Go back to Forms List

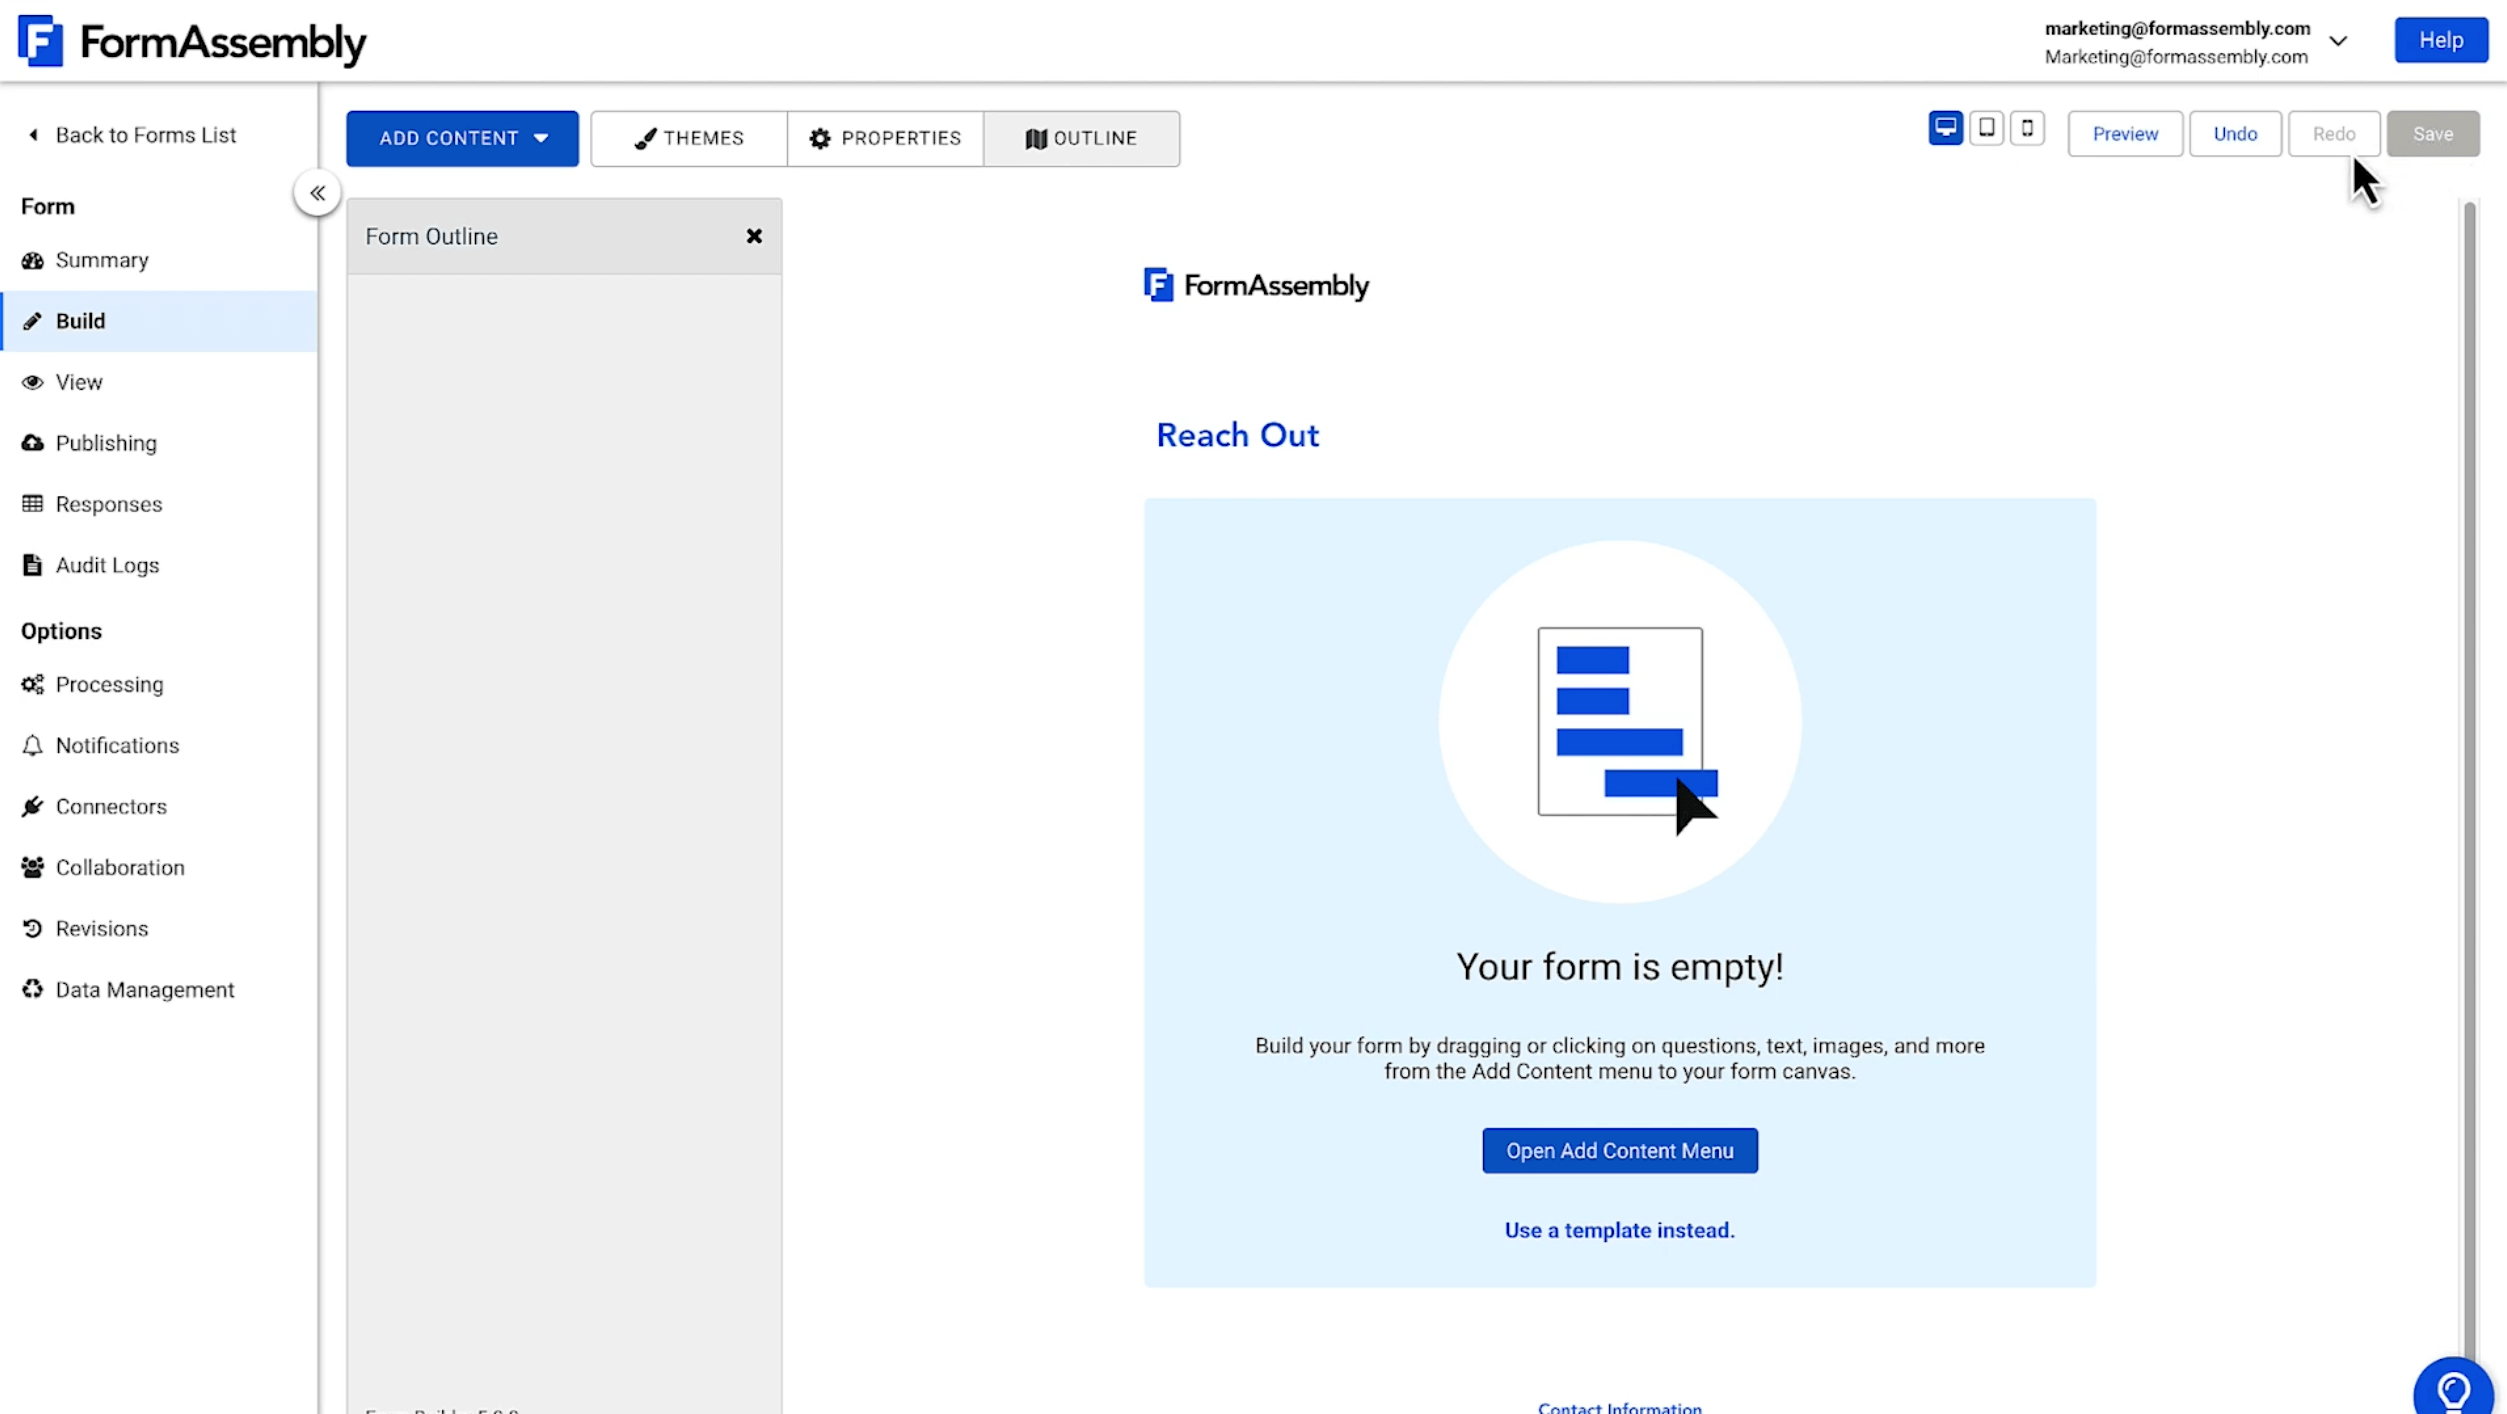point(145,135)
